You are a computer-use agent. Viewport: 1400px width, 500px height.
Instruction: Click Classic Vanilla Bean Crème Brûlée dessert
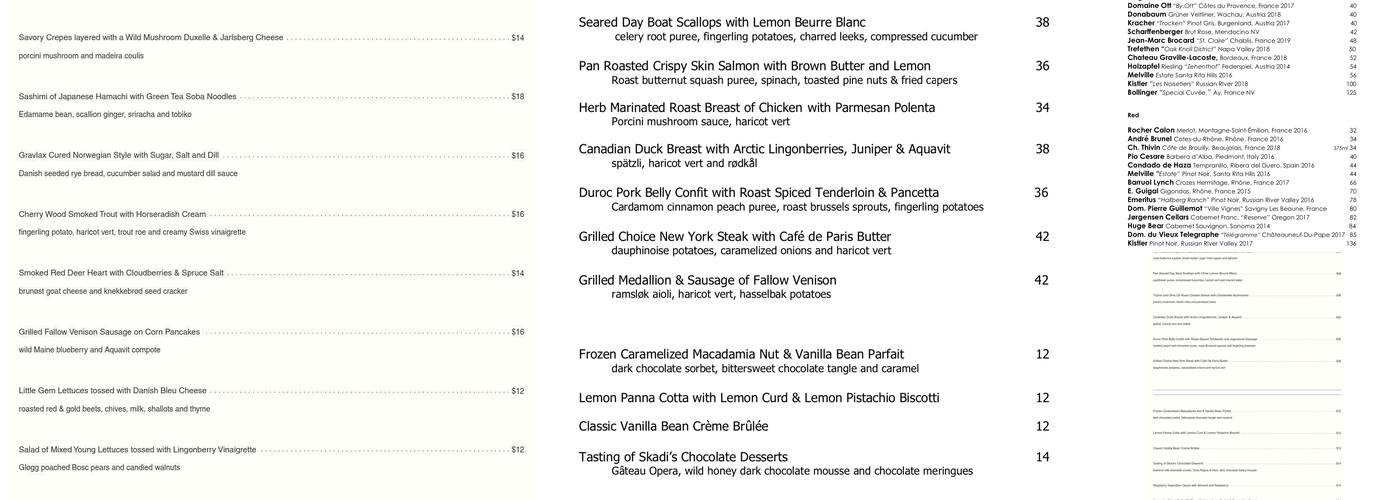[x=673, y=426]
